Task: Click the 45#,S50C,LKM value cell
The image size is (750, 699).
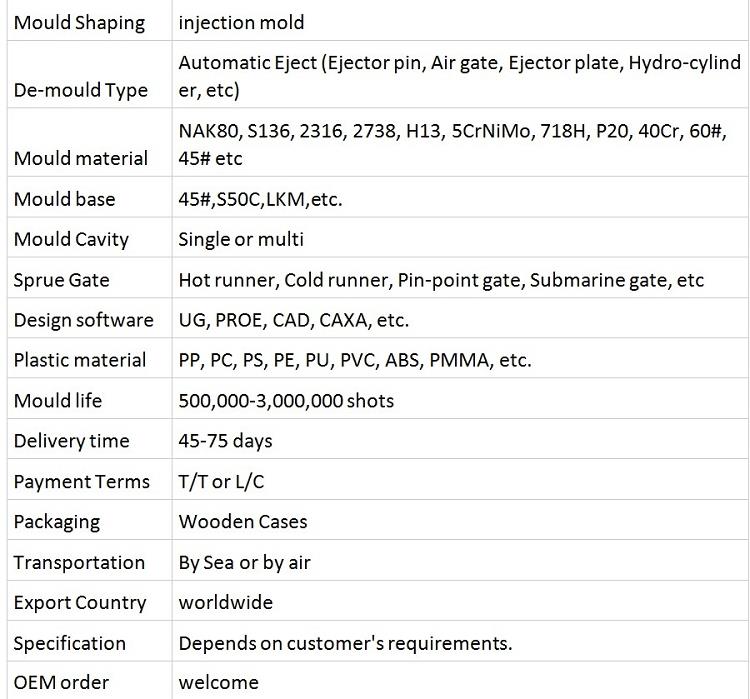Action: (x=460, y=197)
